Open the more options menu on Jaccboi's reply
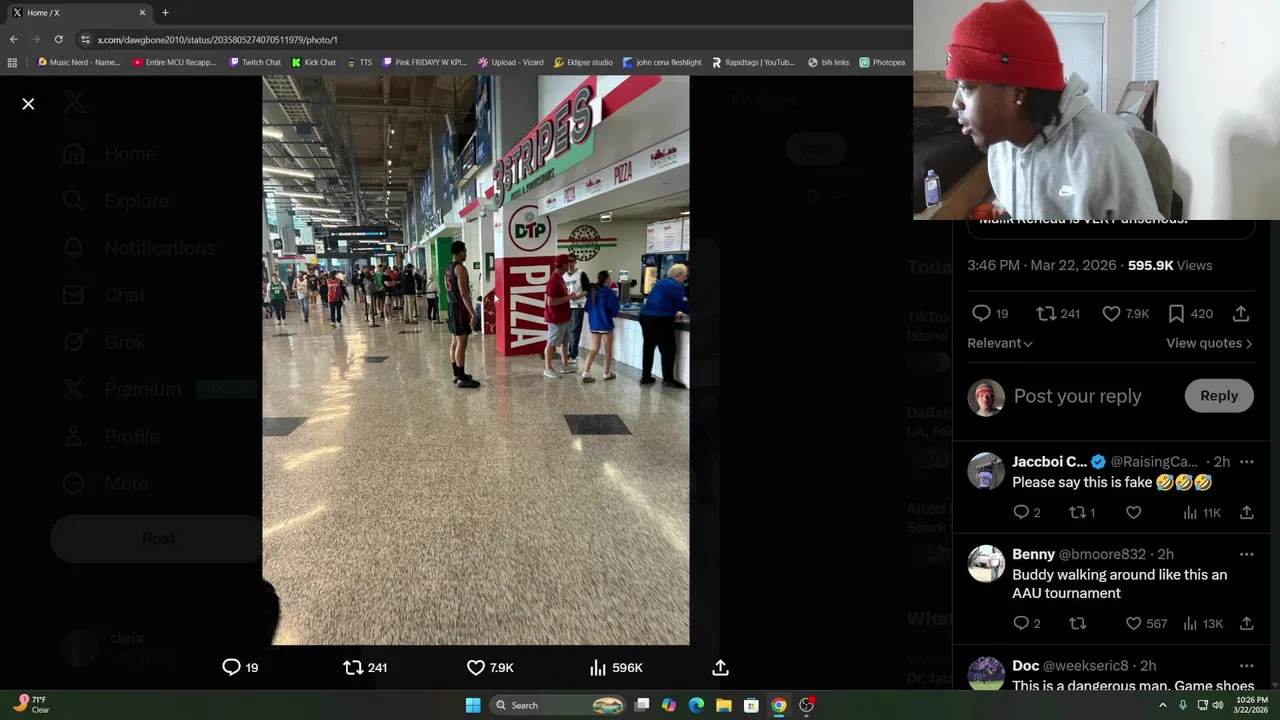The height and width of the screenshot is (720, 1280). pos(1246,462)
